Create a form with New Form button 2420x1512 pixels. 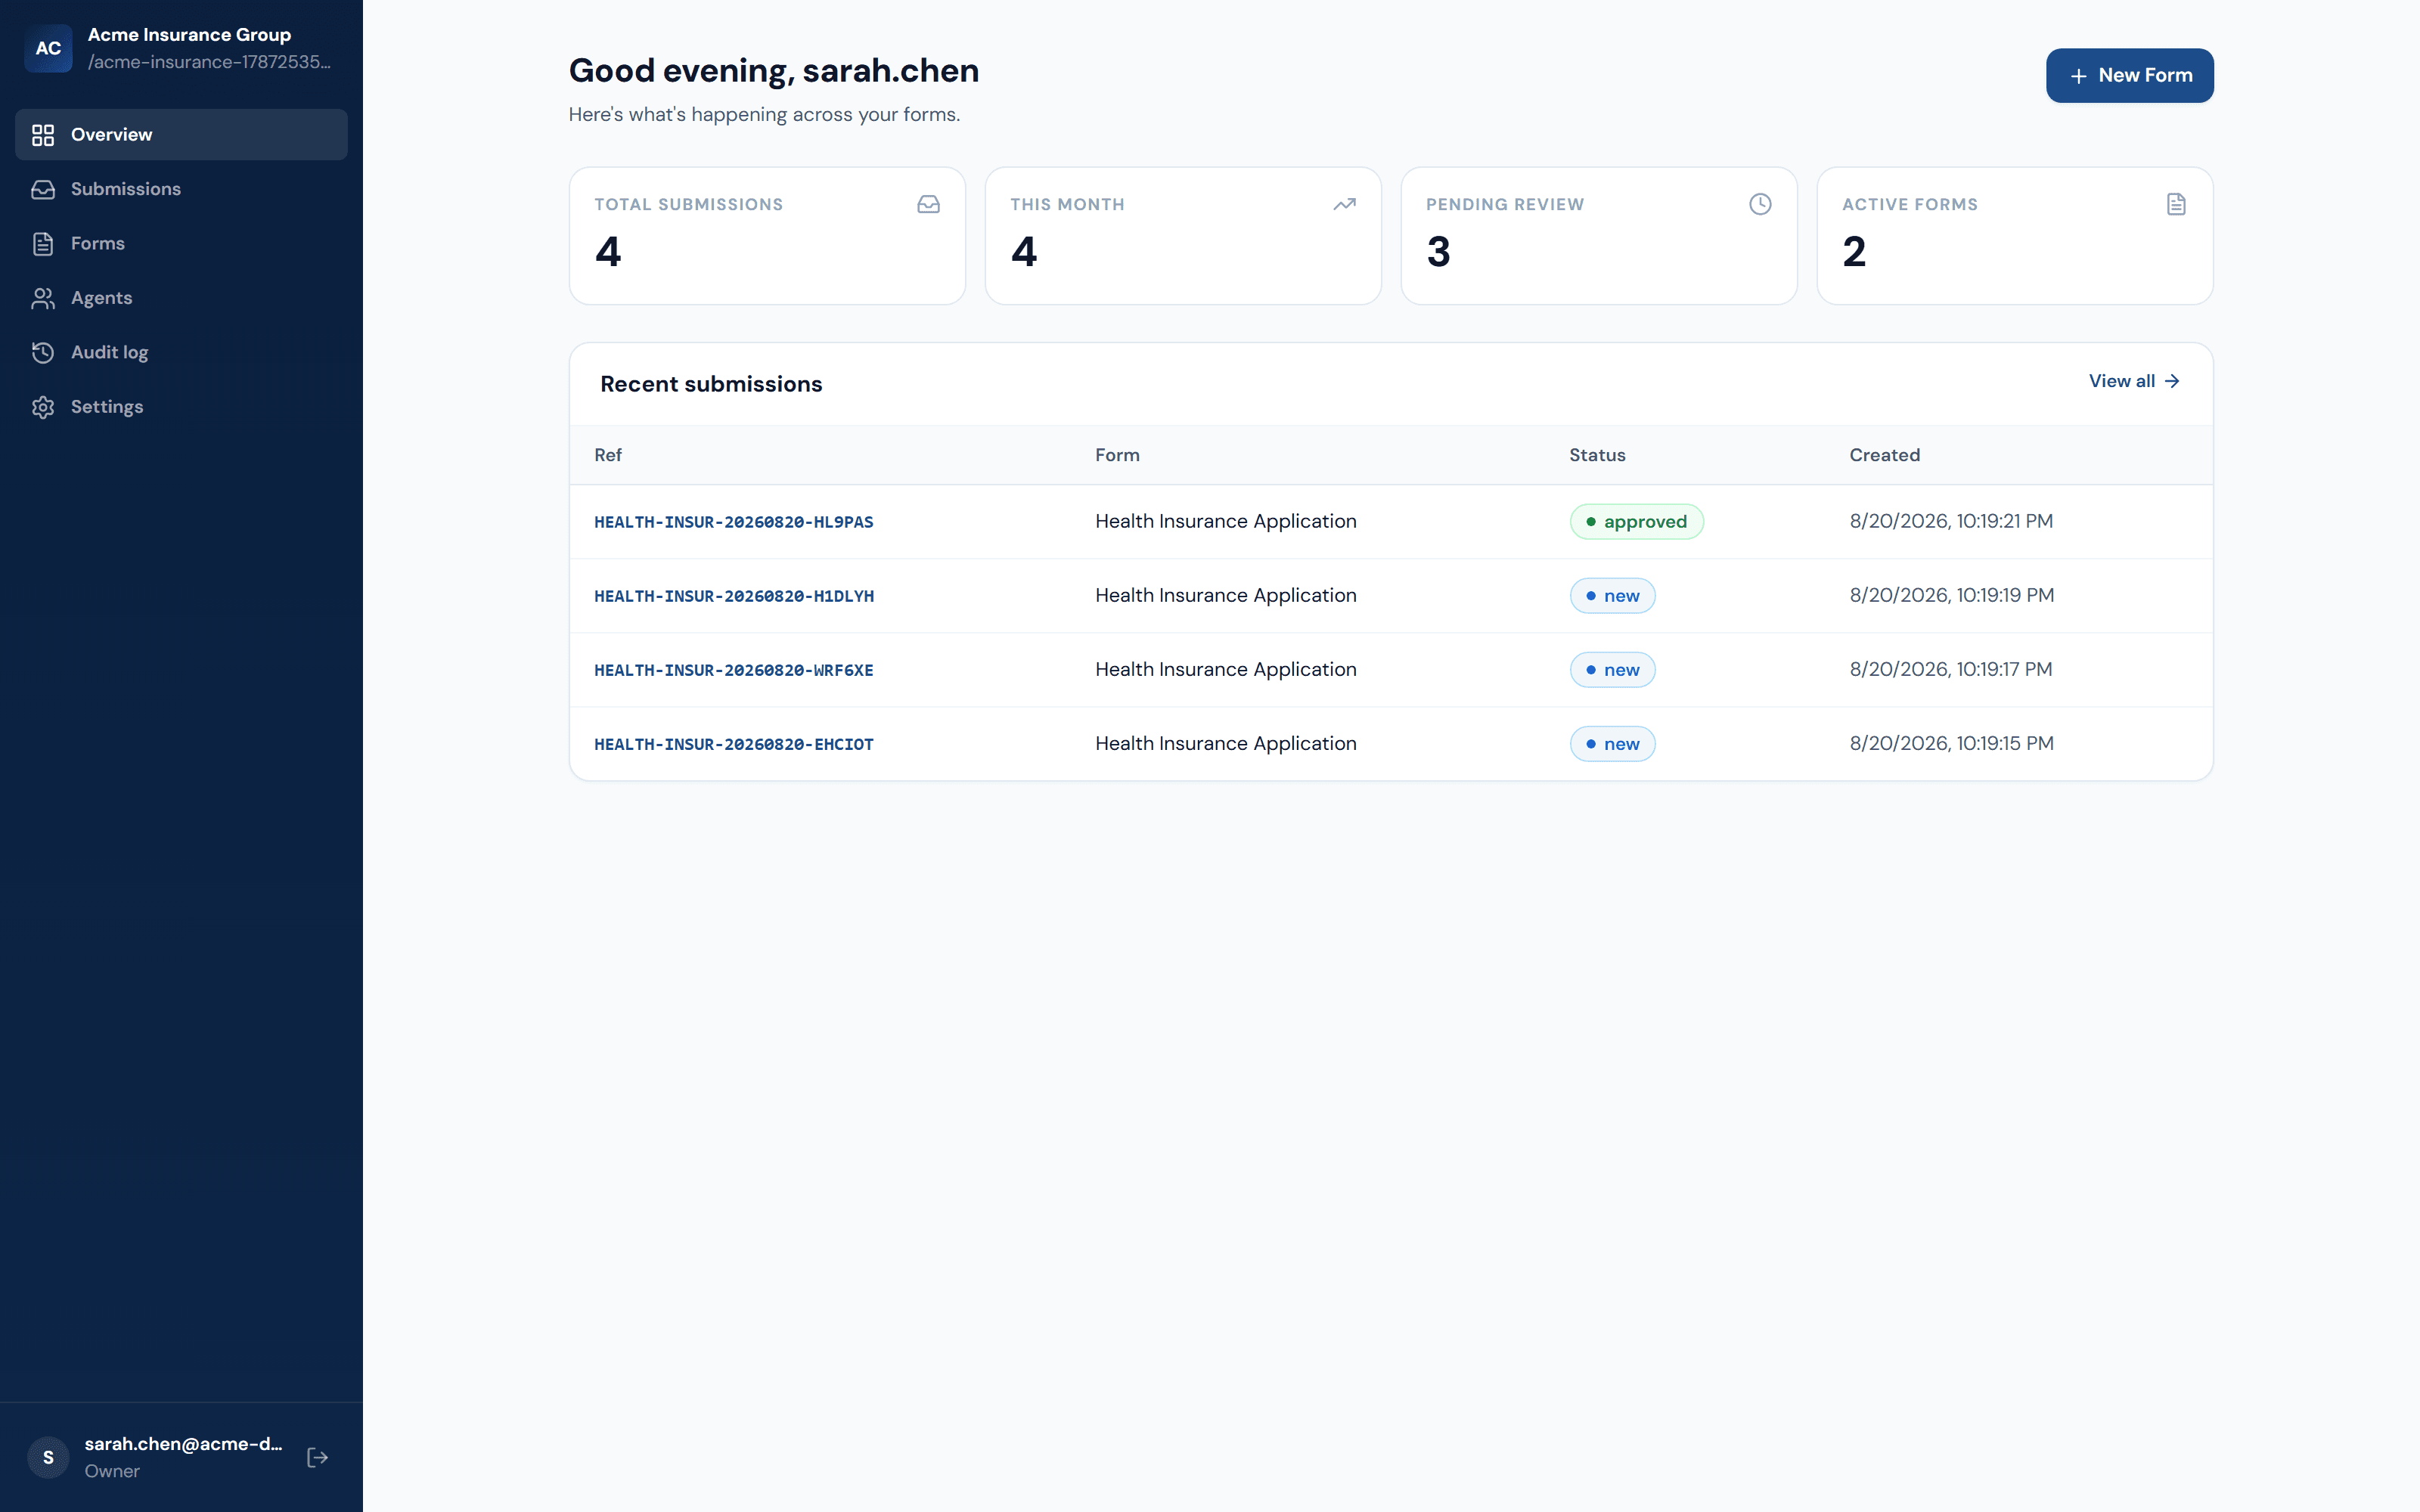[2129, 76]
